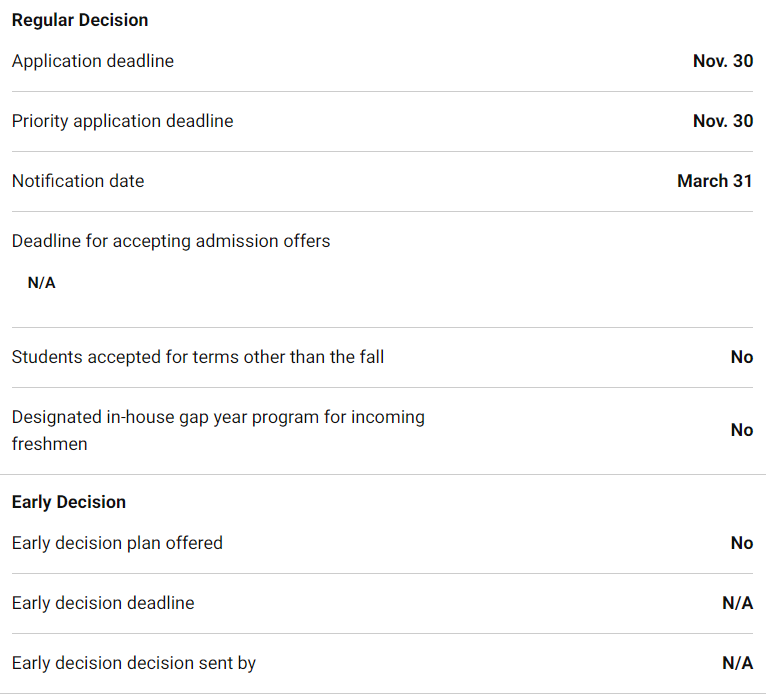The width and height of the screenshot is (766, 697).
Task: Select the March 31 notification date value
Action: [714, 181]
